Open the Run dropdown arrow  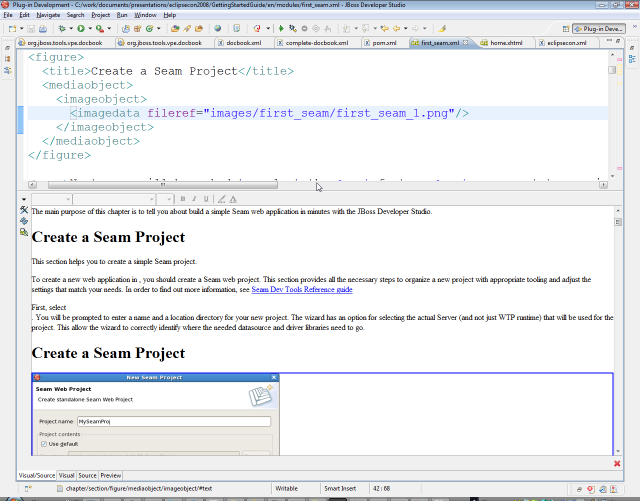coord(90,29)
